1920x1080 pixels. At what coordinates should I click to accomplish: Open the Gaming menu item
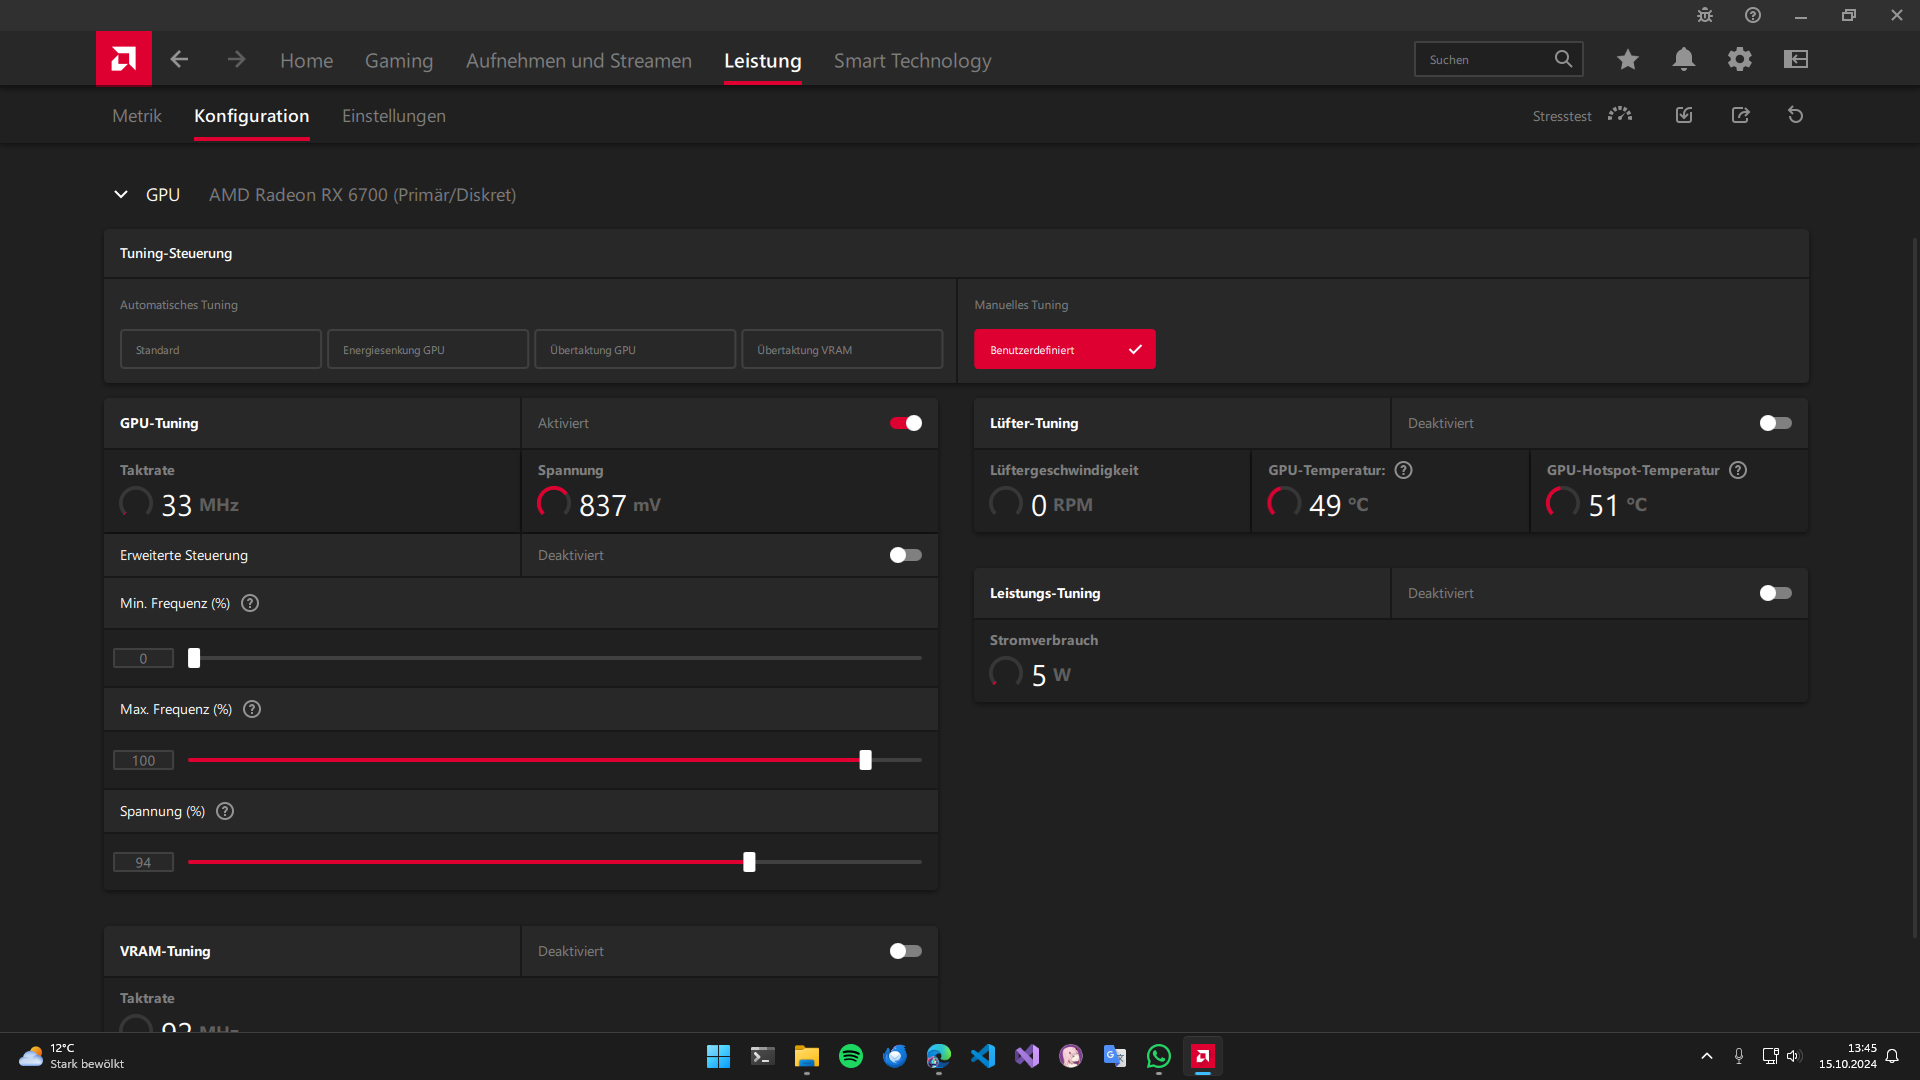pos(399,60)
